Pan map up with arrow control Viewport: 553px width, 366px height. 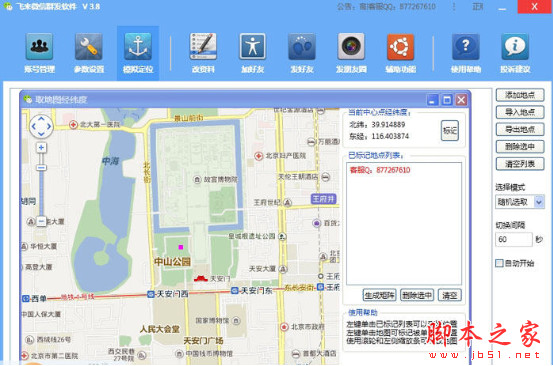(x=41, y=119)
